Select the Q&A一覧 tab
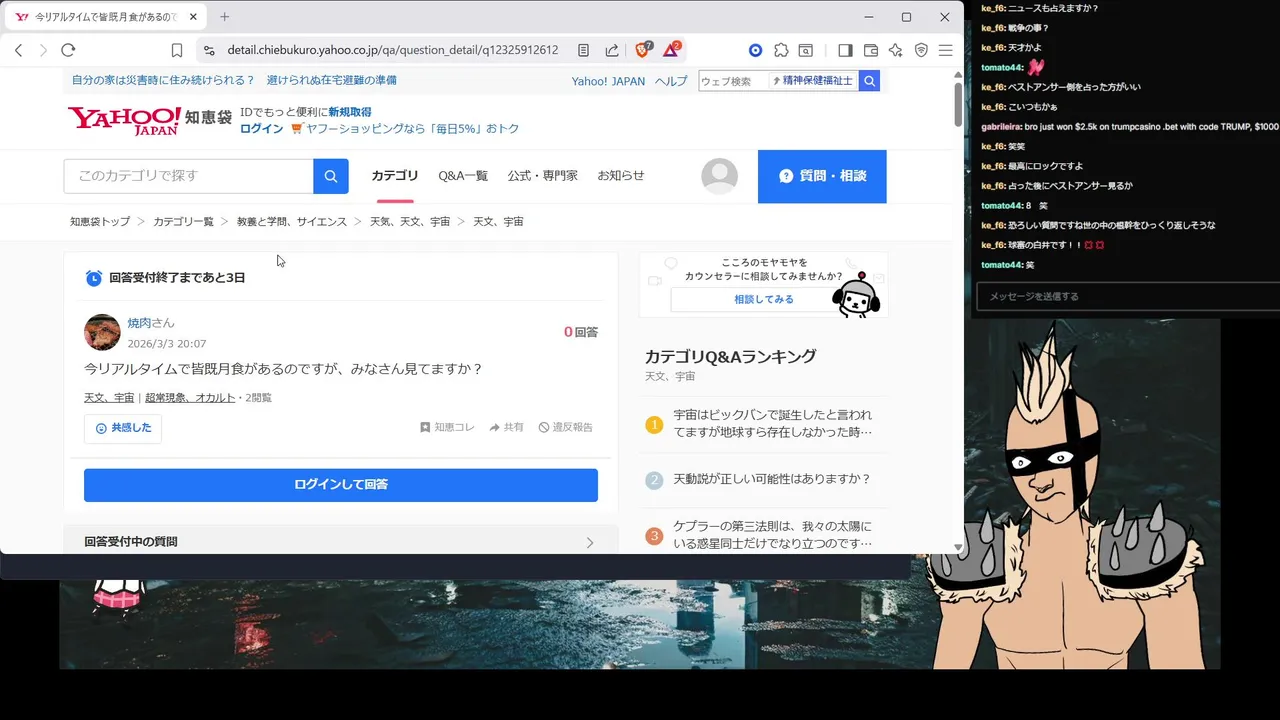Screen dimensions: 1280x720 click(463, 176)
